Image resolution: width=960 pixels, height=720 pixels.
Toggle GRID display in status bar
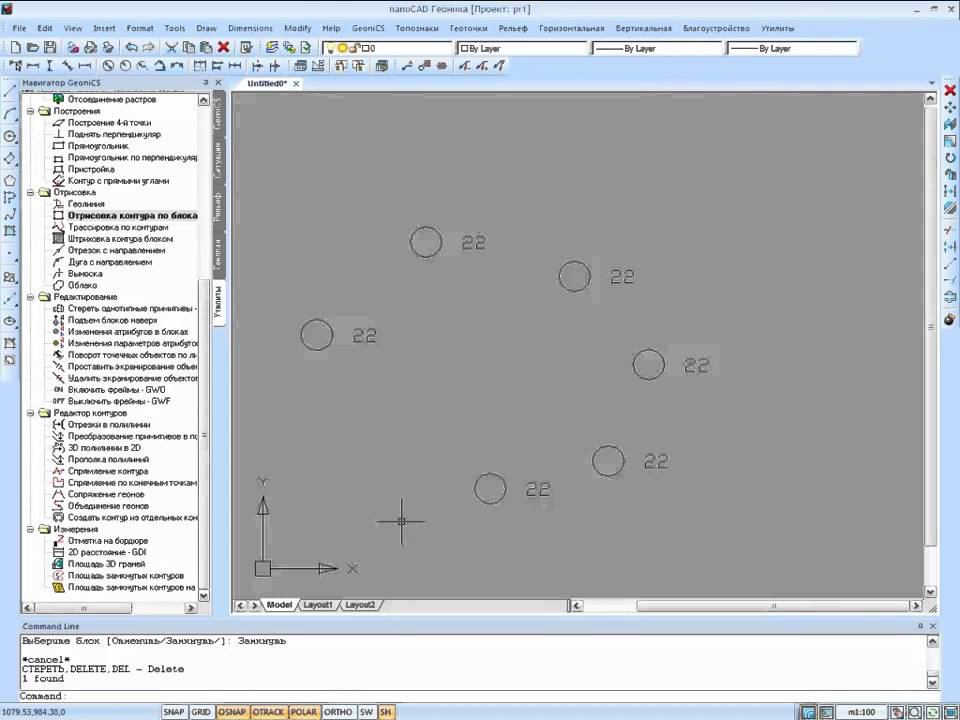pyautogui.click(x=201, y=712)
